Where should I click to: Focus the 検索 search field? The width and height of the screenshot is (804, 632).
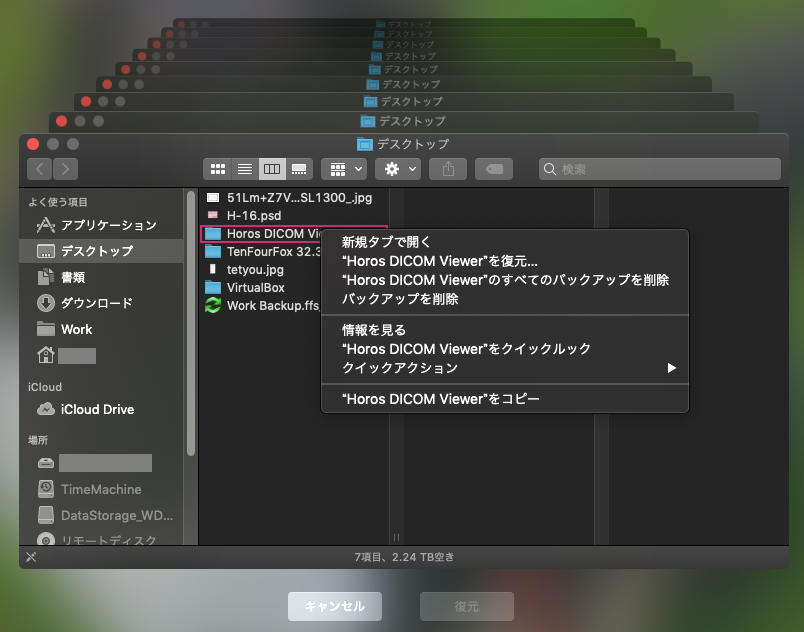[x=659, y=169]
